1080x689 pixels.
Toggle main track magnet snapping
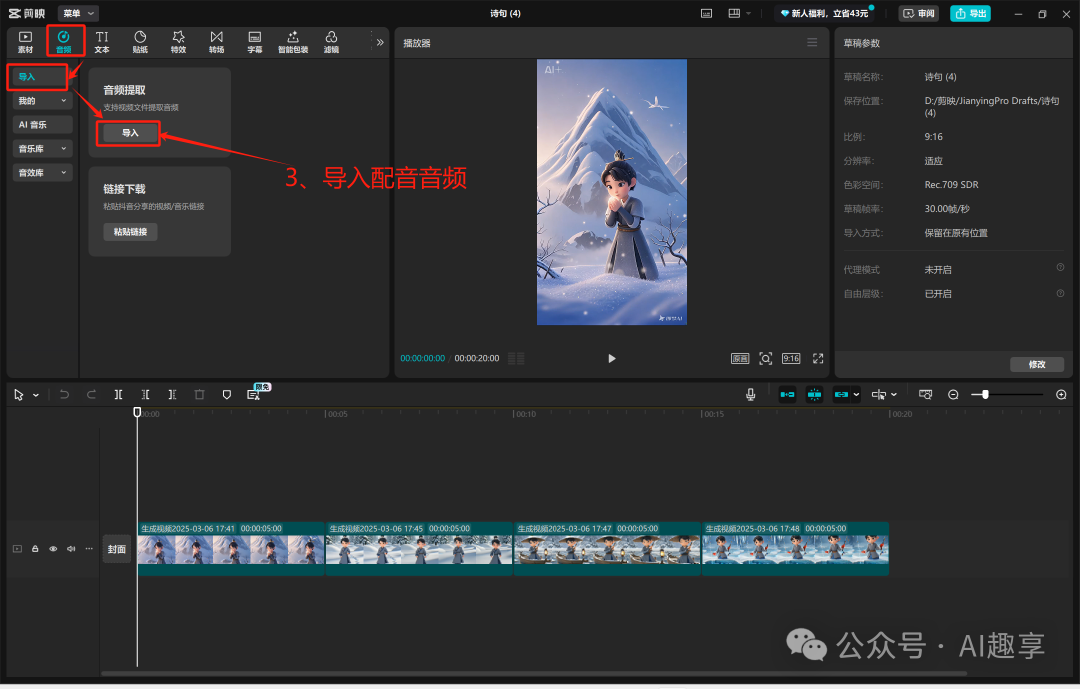tap(787, 395)
